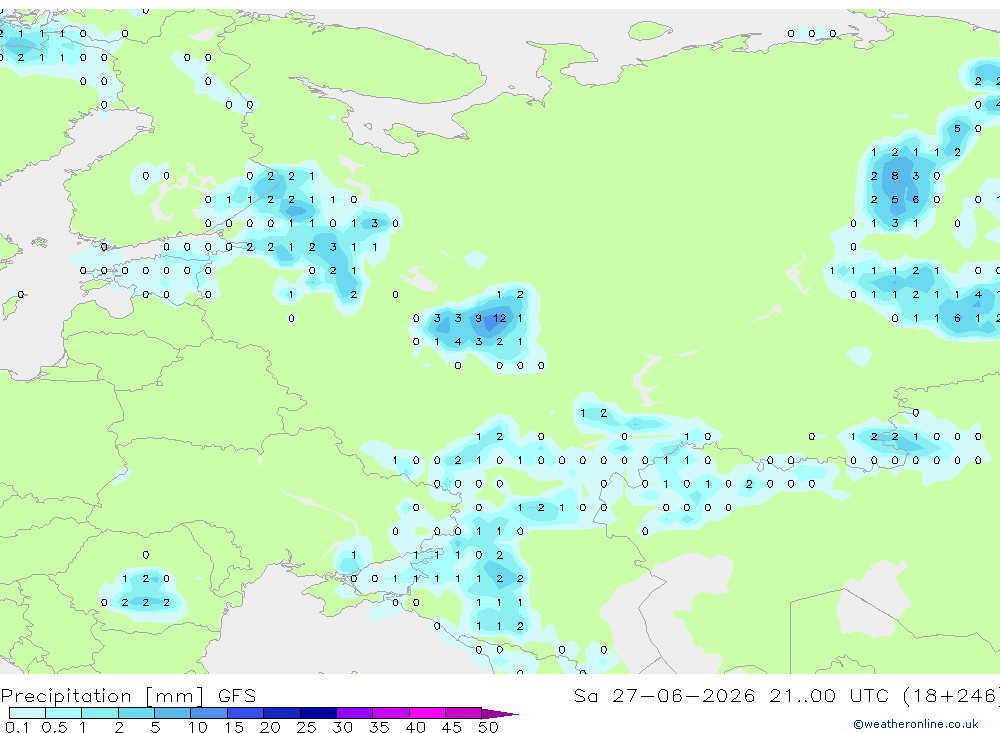
Task: Click the "0.5" legend label
Action: click(x=54, y=727)
